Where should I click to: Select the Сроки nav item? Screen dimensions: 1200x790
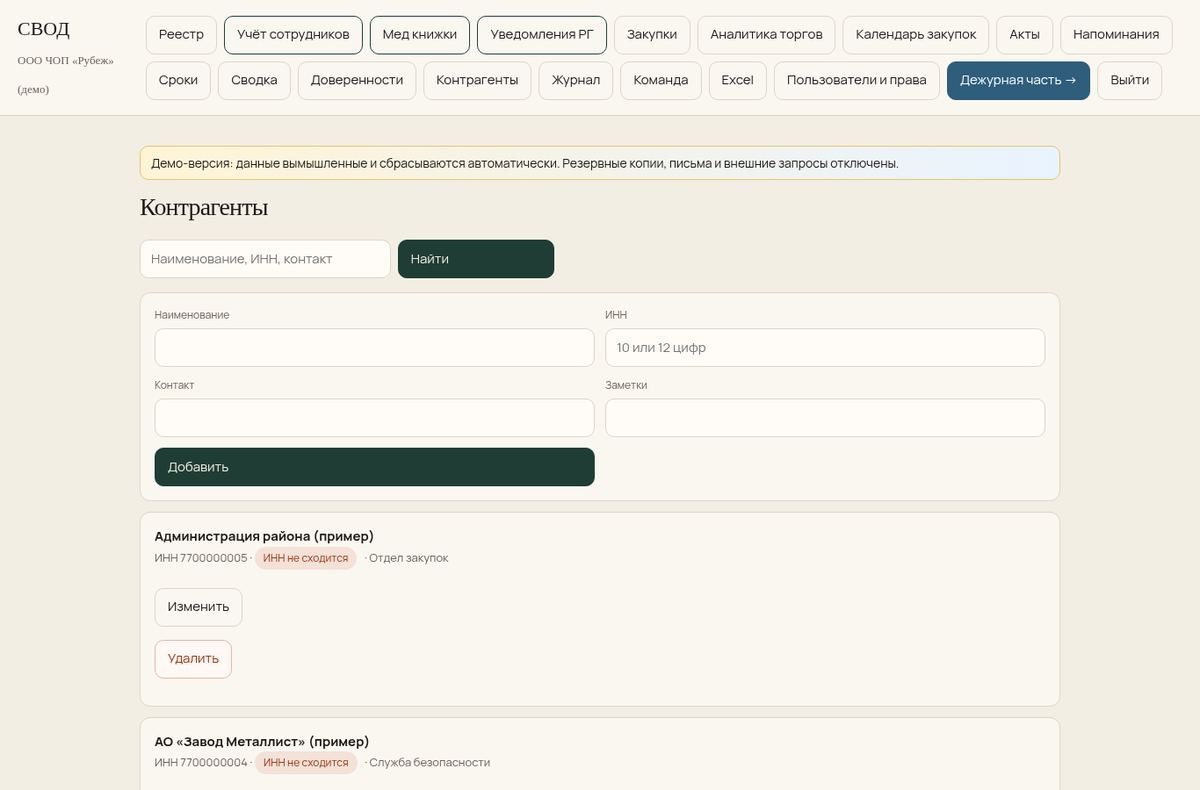click(x=178, y=81)
